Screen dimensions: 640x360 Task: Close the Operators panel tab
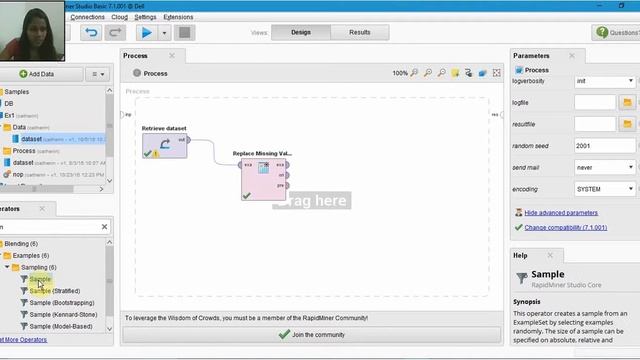[42, 209]
